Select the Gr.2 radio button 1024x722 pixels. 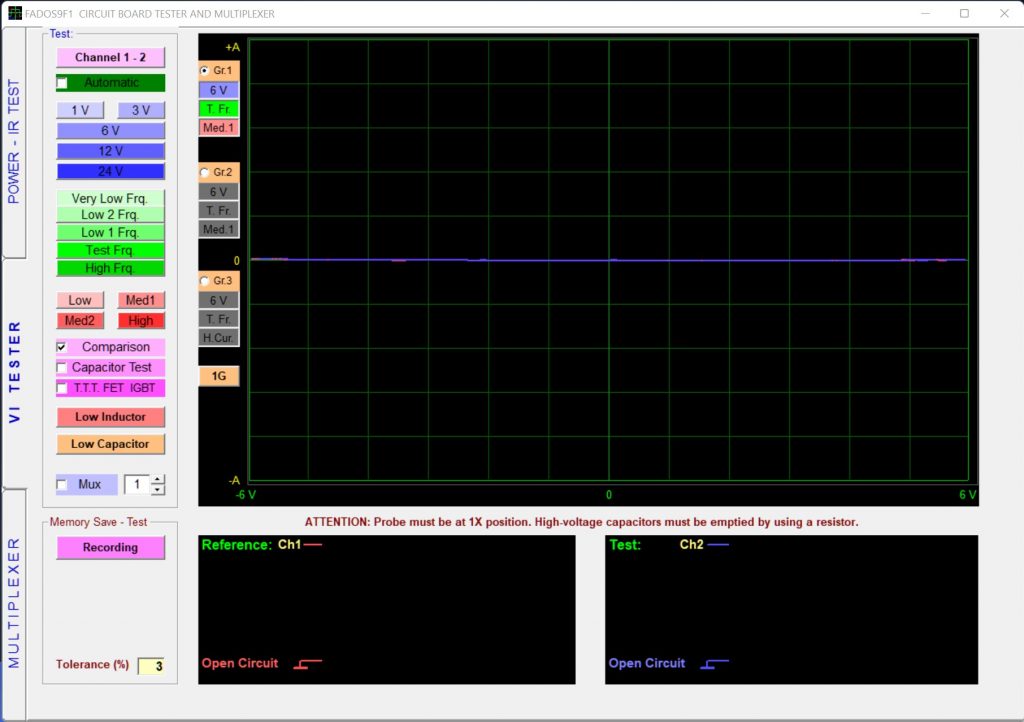pos(205,172)
